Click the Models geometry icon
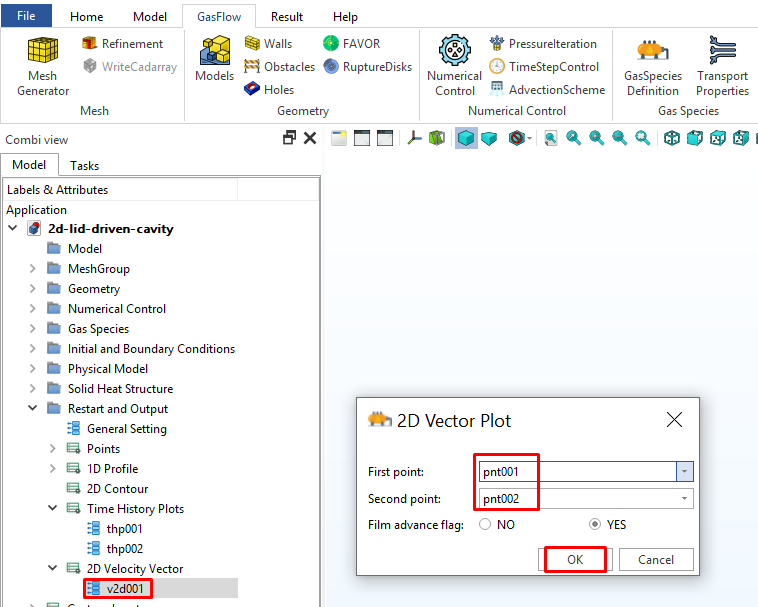Image resolution: width=758 pixels, height=607 pixels. tap(214, 58)
